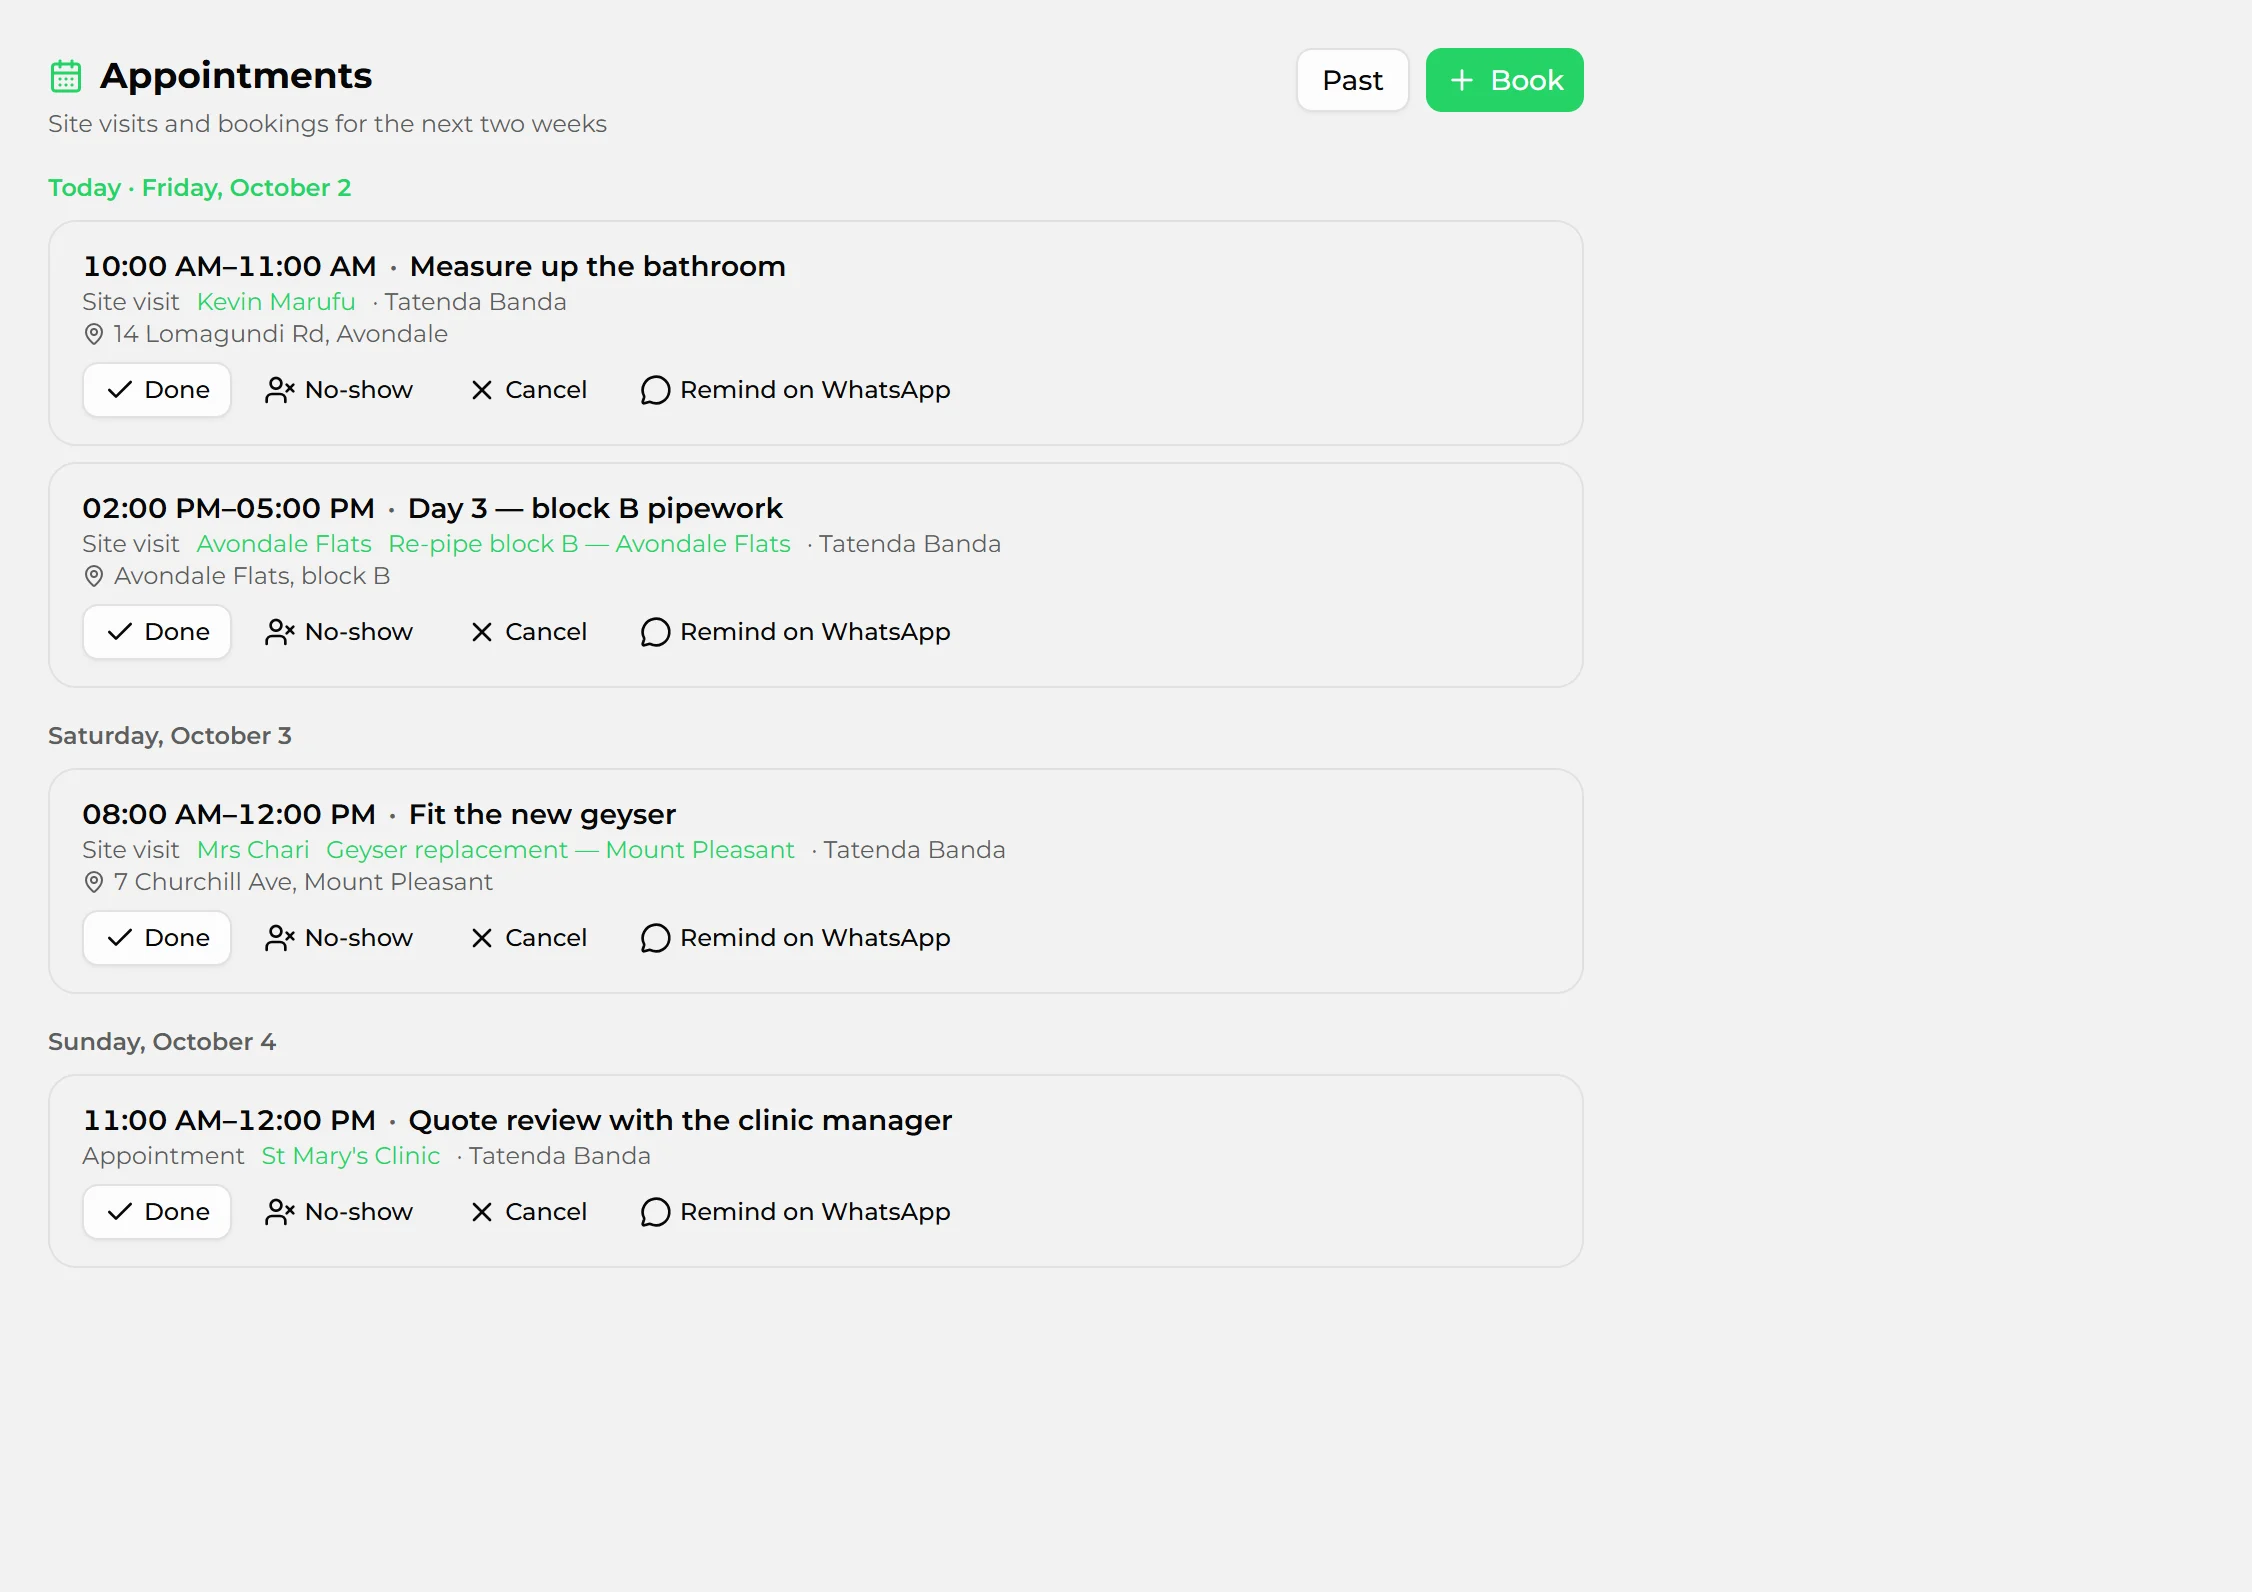The width and height of the screenshot is (2252, 1592).
Task: Mark block B pipework visit as Done
Action: click(x=157, y=632)
